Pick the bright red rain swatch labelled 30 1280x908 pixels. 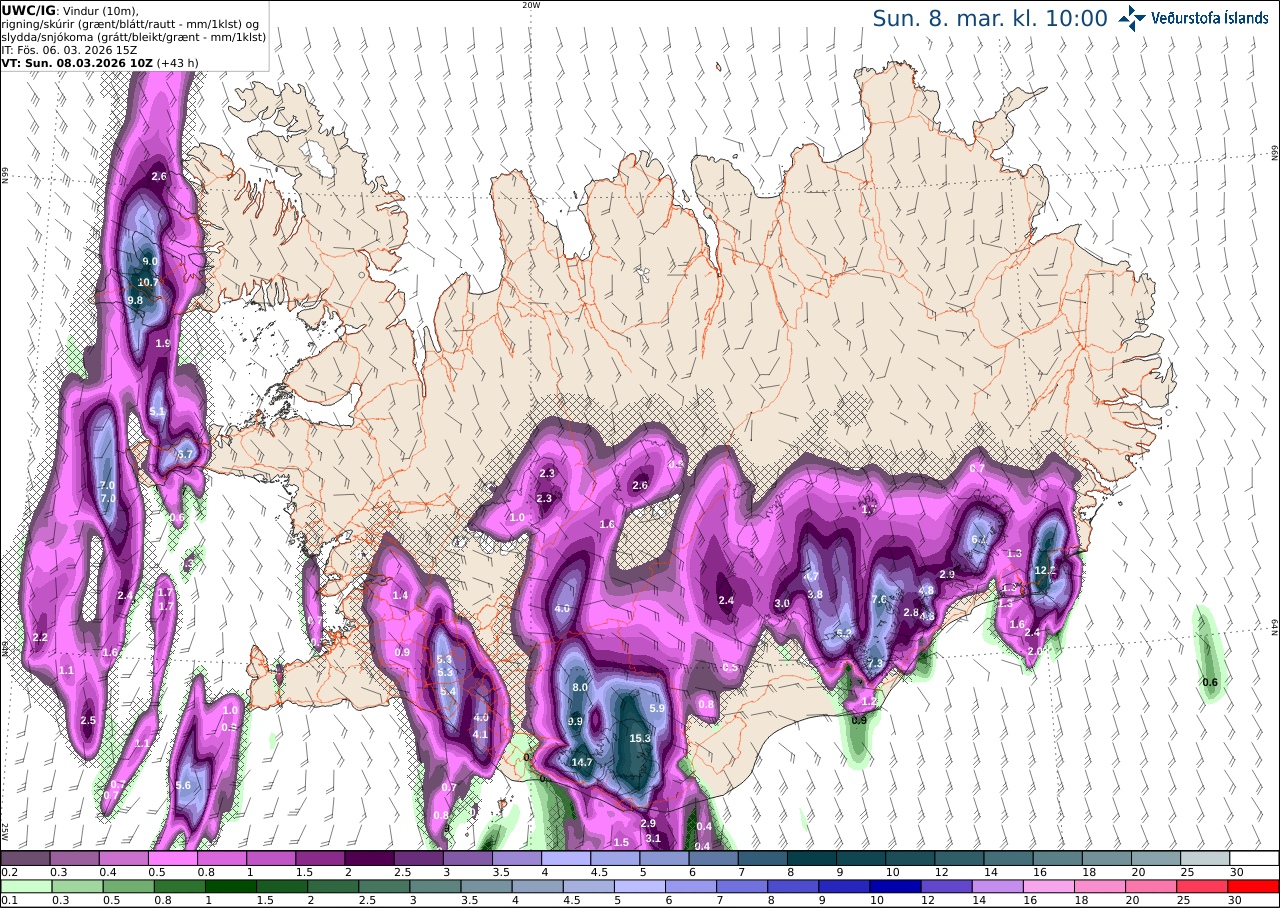click(x=1255, y=886)
